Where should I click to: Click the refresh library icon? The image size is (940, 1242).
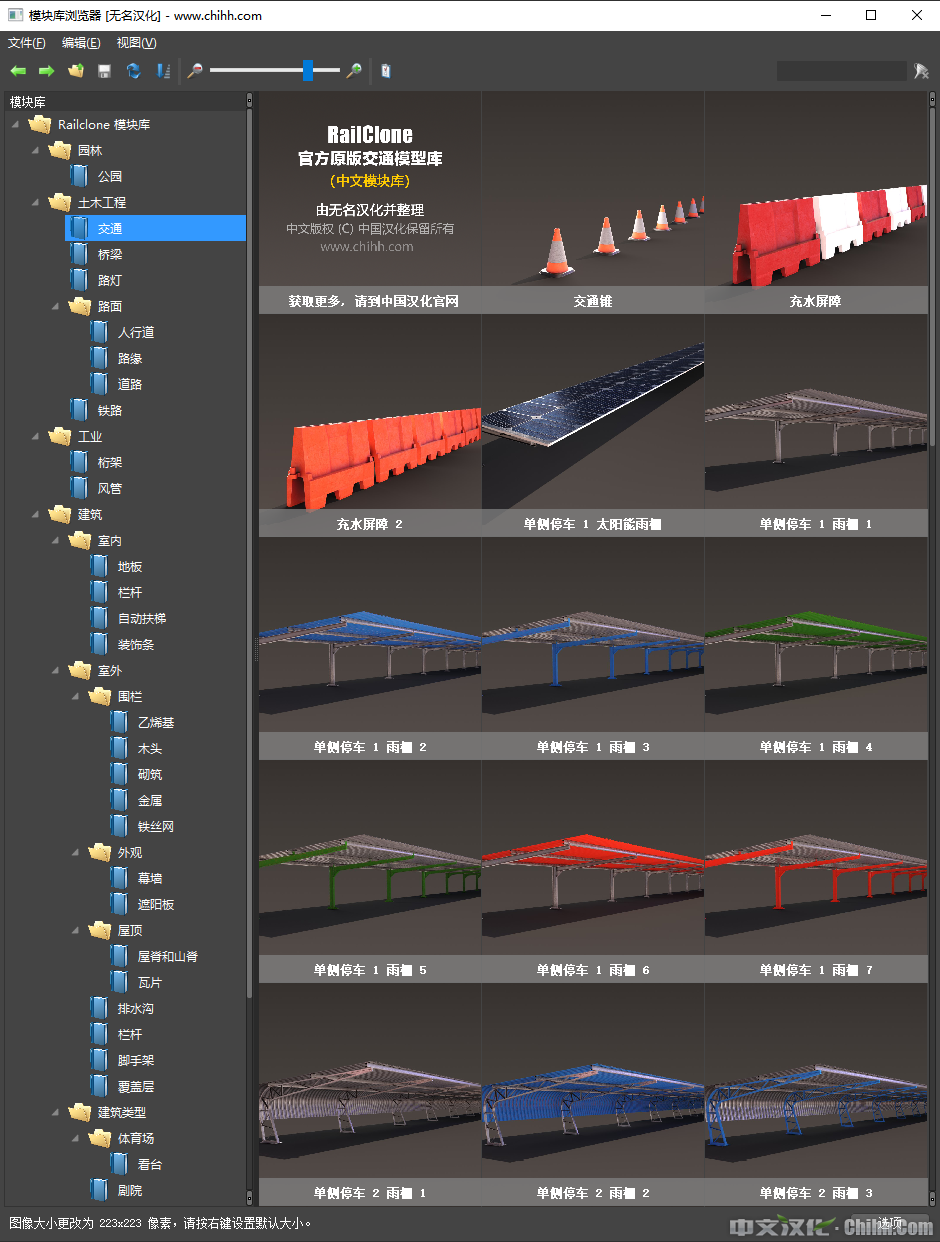[x=133, y=71]
